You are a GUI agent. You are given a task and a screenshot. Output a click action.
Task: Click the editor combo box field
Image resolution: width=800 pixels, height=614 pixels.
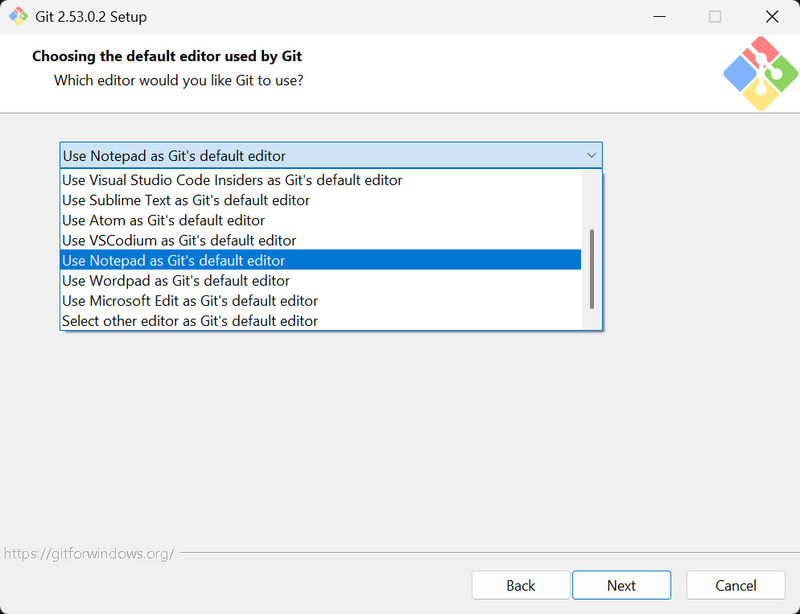pos(320,156)
